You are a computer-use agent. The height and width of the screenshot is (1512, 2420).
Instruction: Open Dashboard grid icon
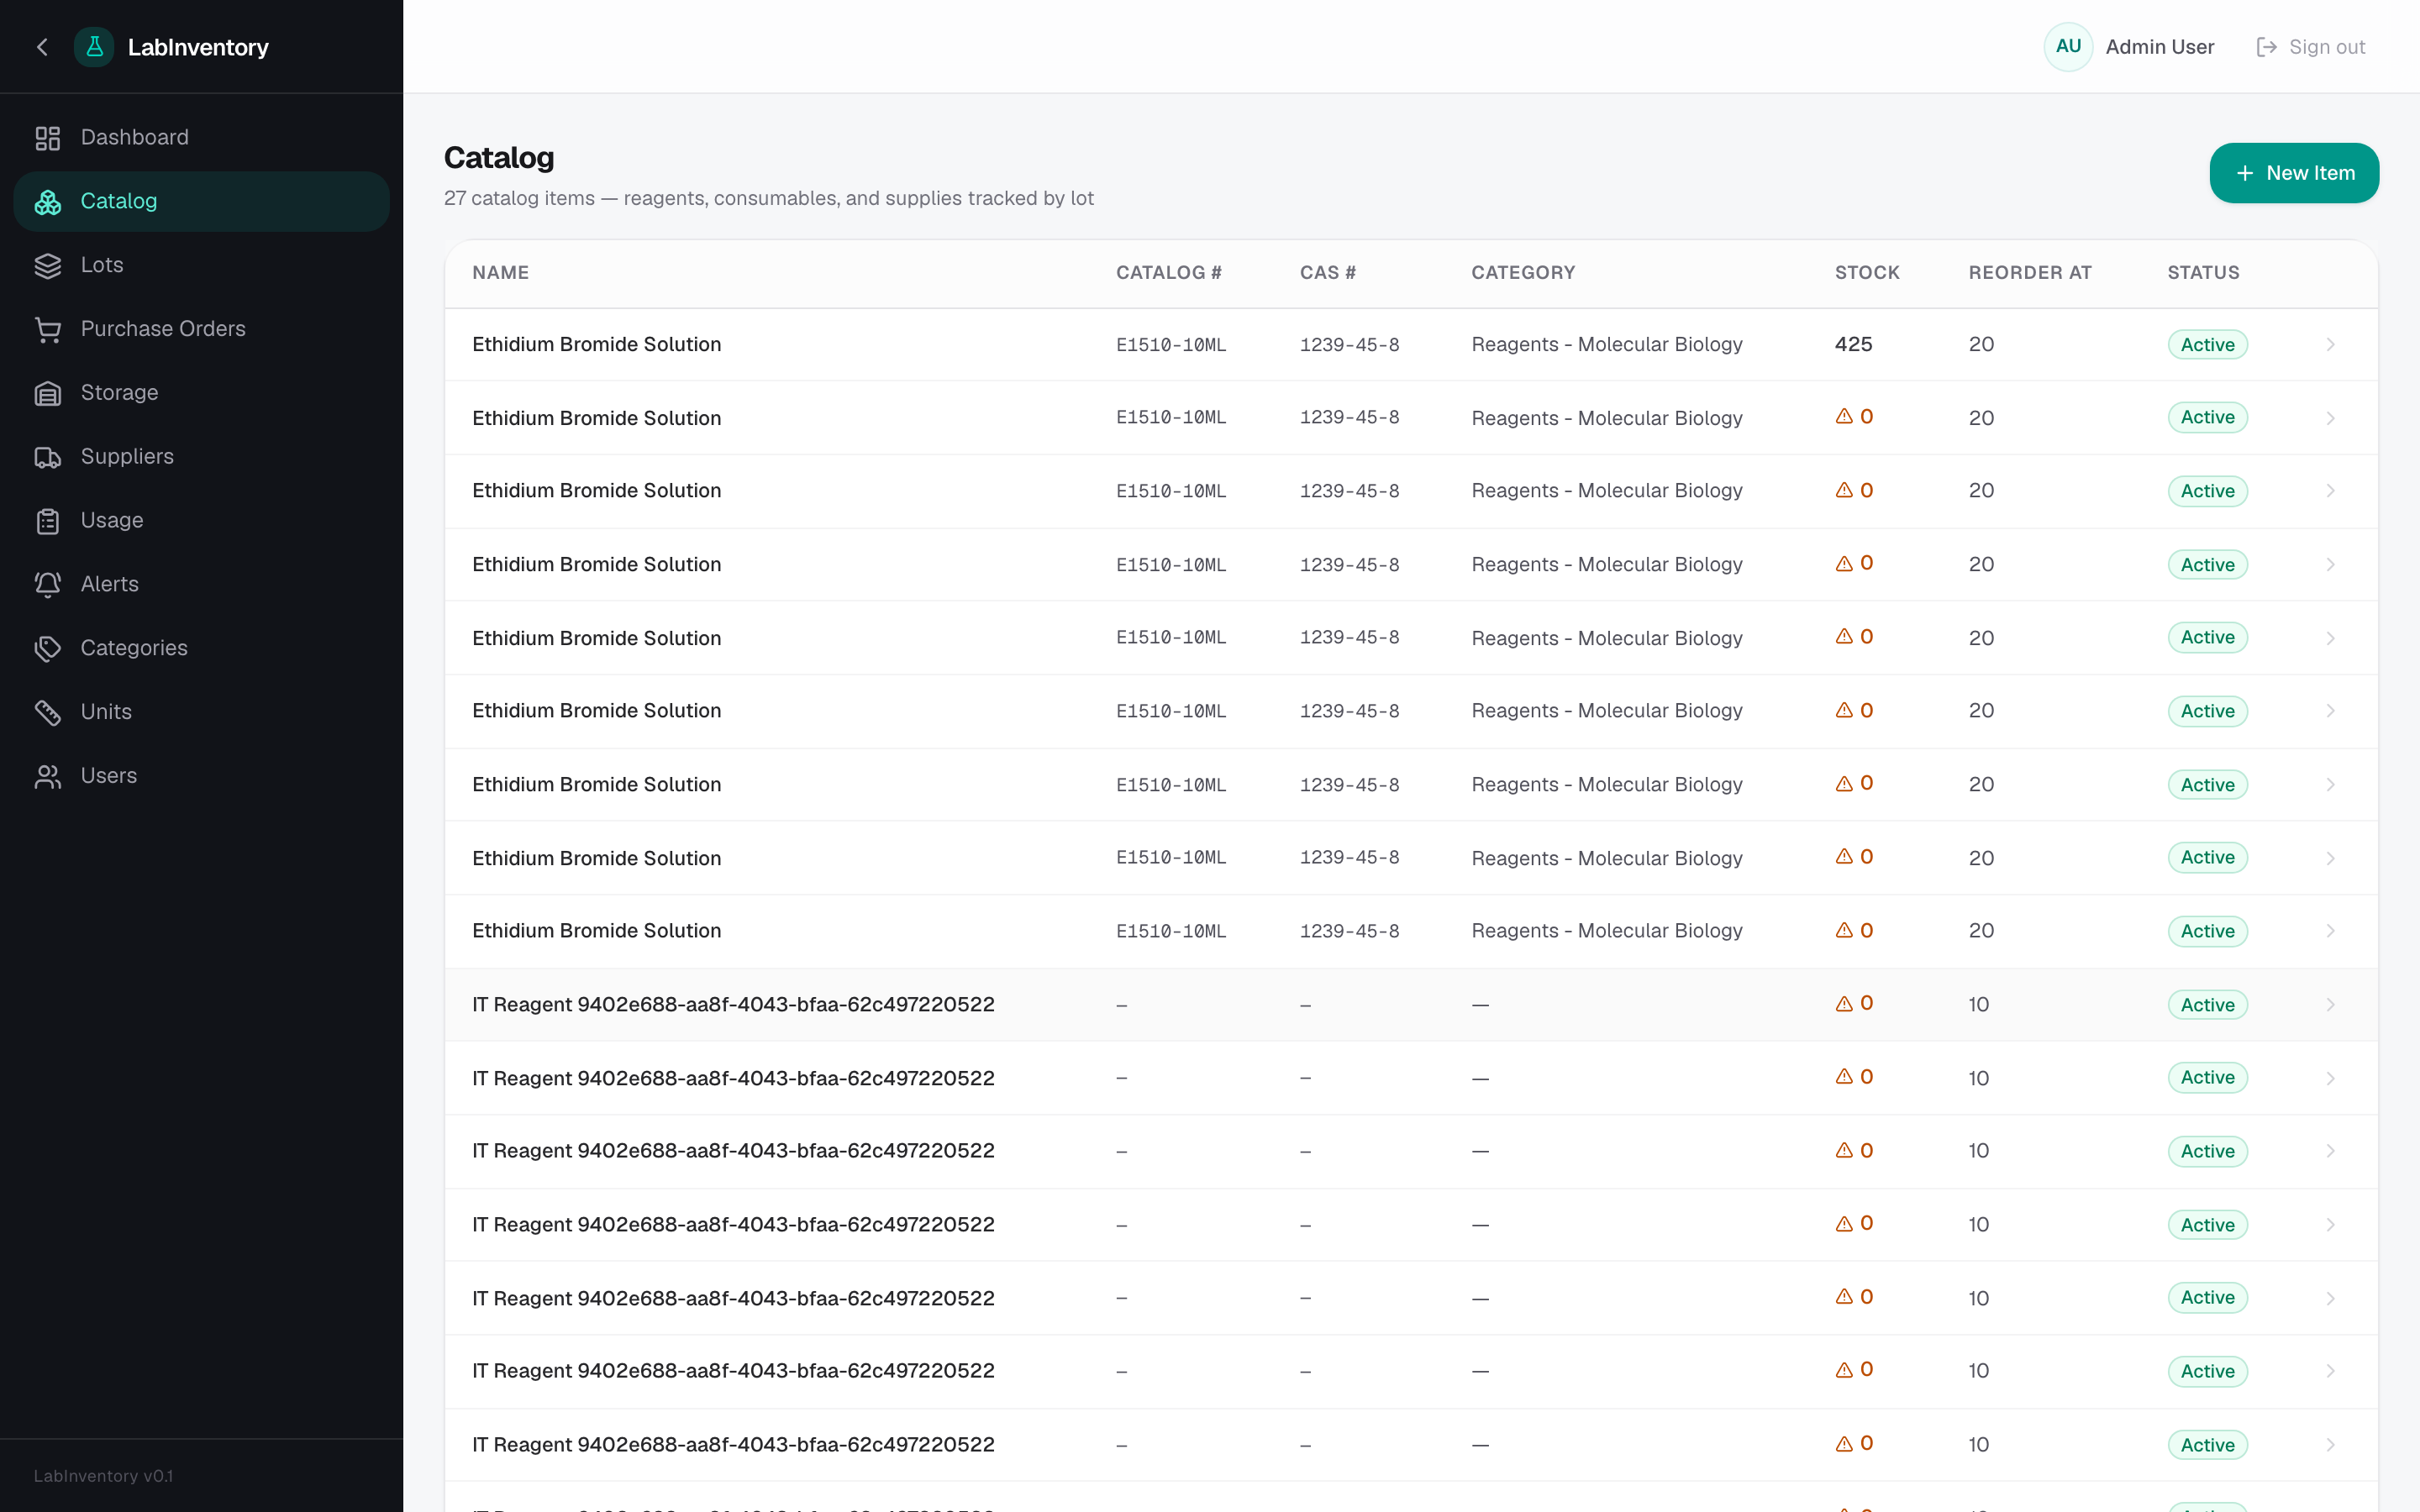pyautogui.click(x=48, y=138)
